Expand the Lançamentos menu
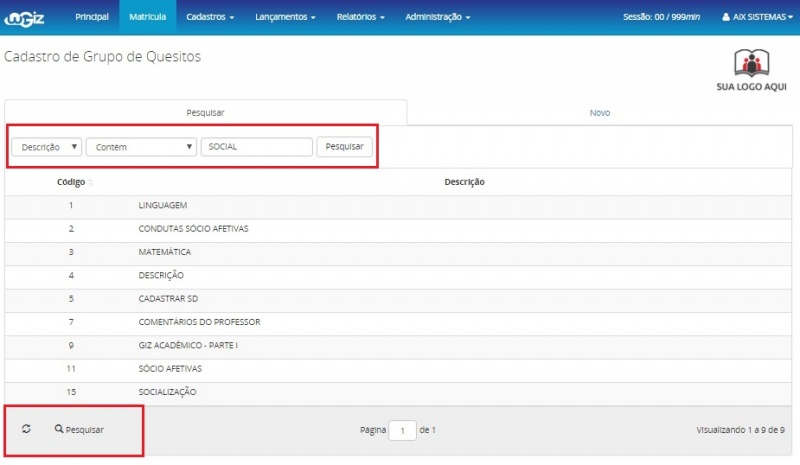Viewport: 800px width, 465px height. [284, 17]
